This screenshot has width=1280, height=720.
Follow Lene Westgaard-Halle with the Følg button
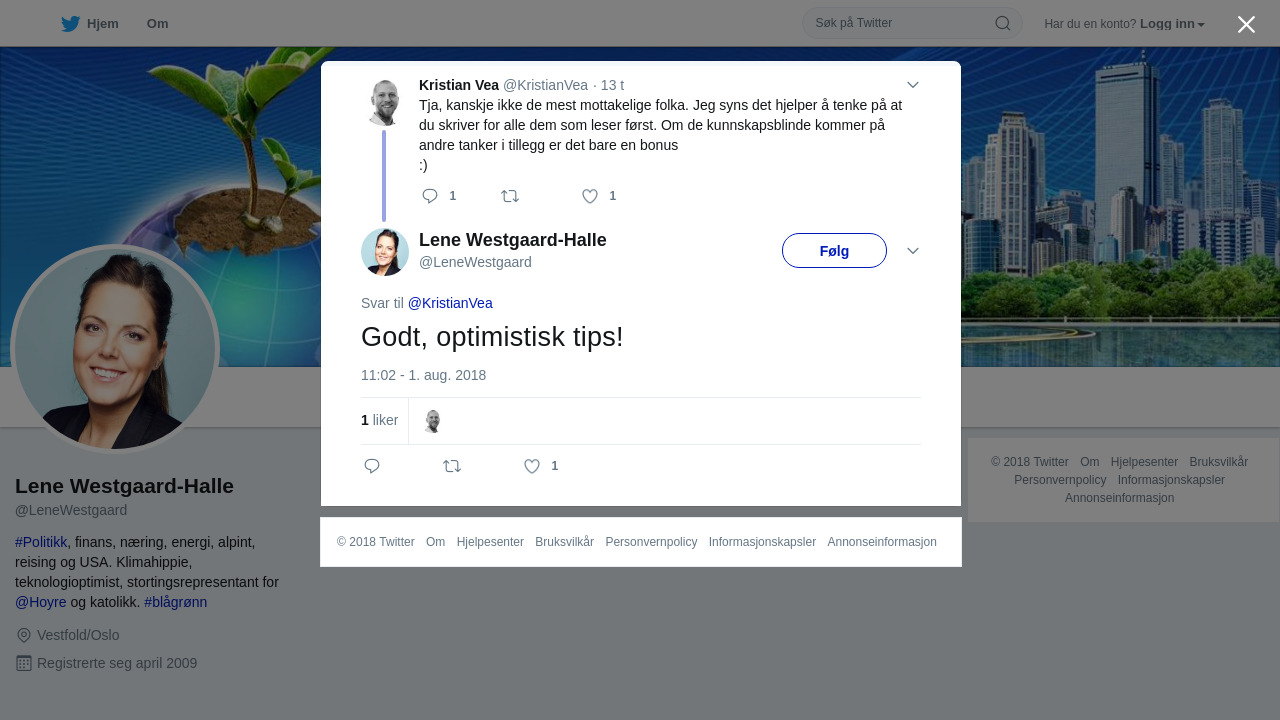pyautogui.click(x=834, y=250)
